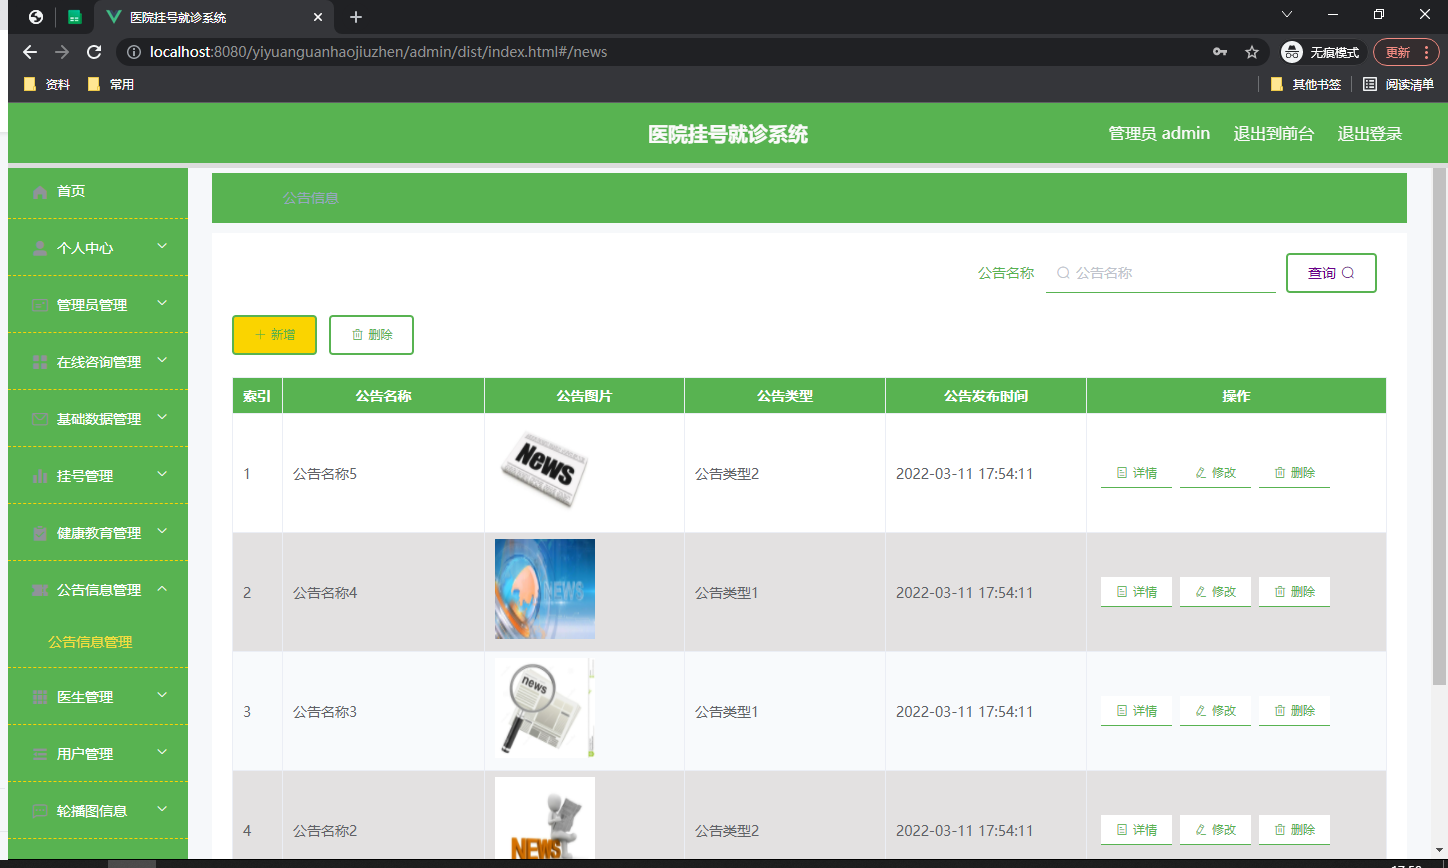Screen dimensions: 1448x868
Task: Focus the 公告名称 search input
Action: (1161, 273)
